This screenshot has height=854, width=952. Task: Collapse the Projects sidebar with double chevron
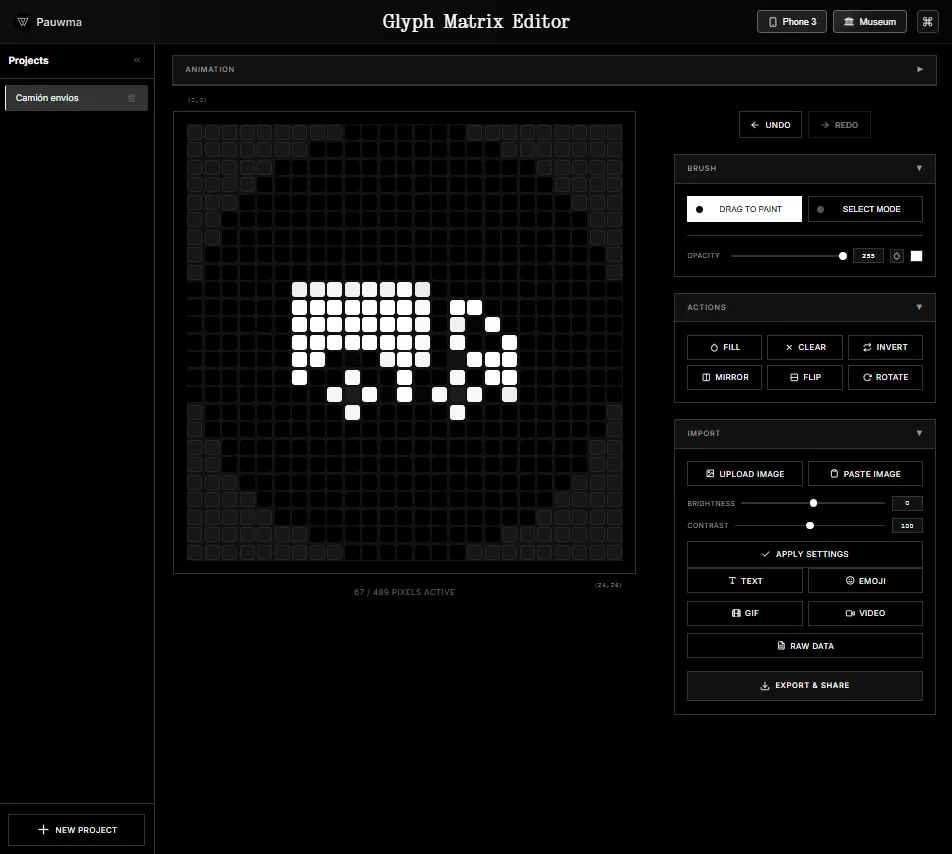[x=137, y=61]
